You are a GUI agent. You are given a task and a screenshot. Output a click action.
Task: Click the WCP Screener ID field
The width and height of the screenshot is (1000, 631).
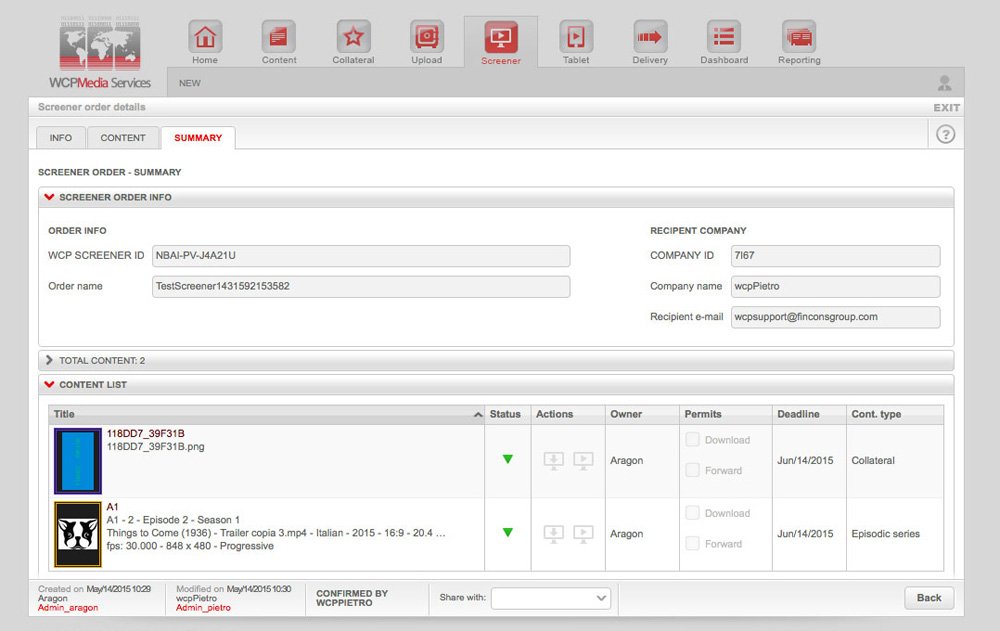pos(361,256)
